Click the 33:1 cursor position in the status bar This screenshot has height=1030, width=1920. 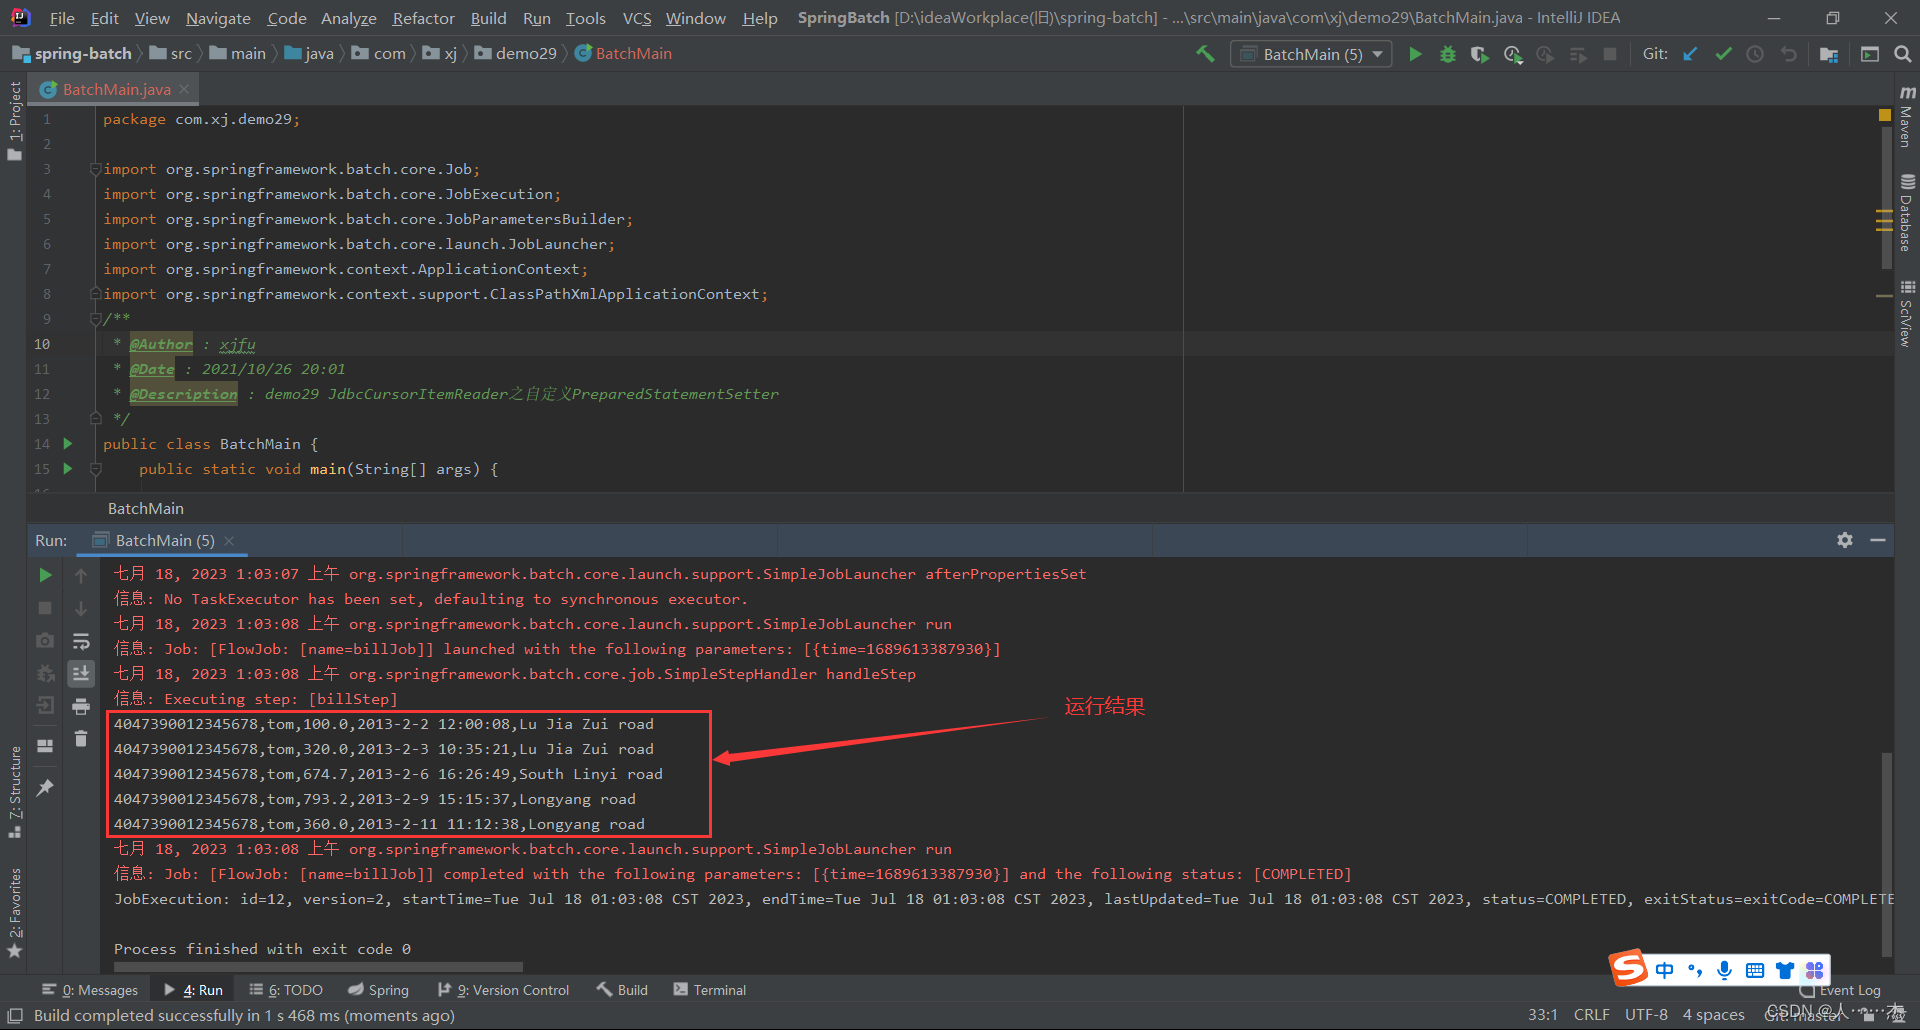point(1542,1014)
